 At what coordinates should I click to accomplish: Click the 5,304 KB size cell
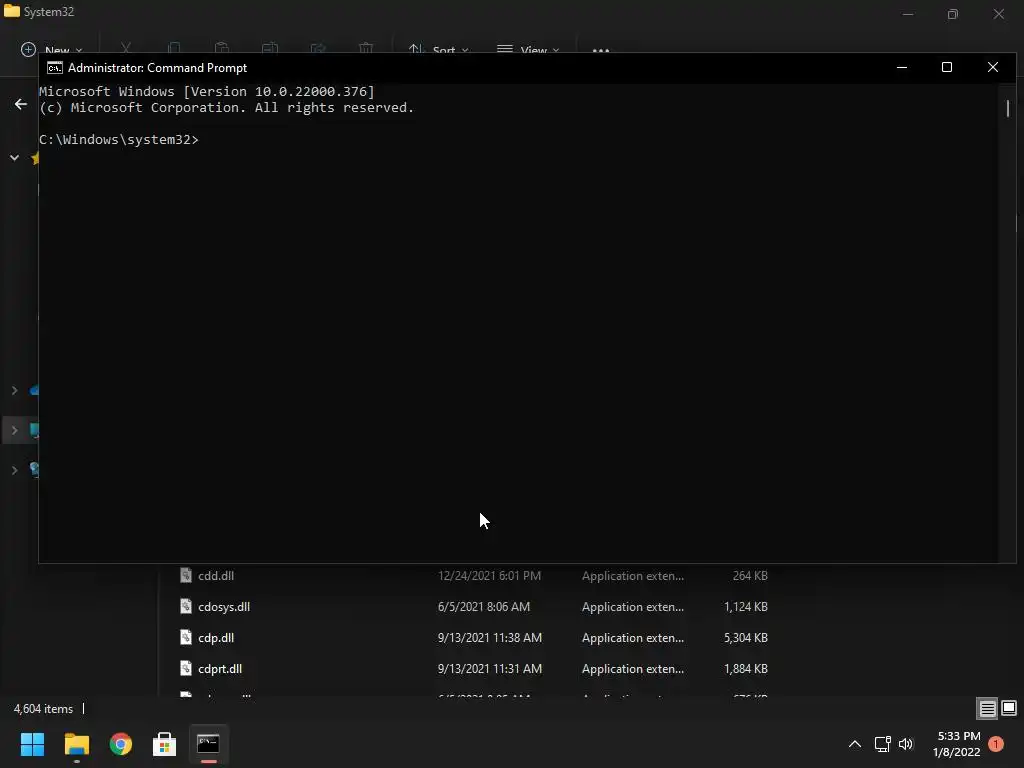746,637
